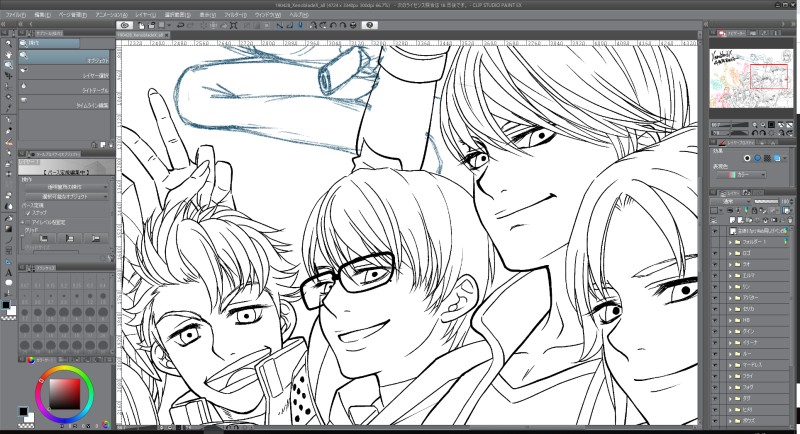Adjust the layer opacity slider

pyautogui.click(x=766, y=201)
